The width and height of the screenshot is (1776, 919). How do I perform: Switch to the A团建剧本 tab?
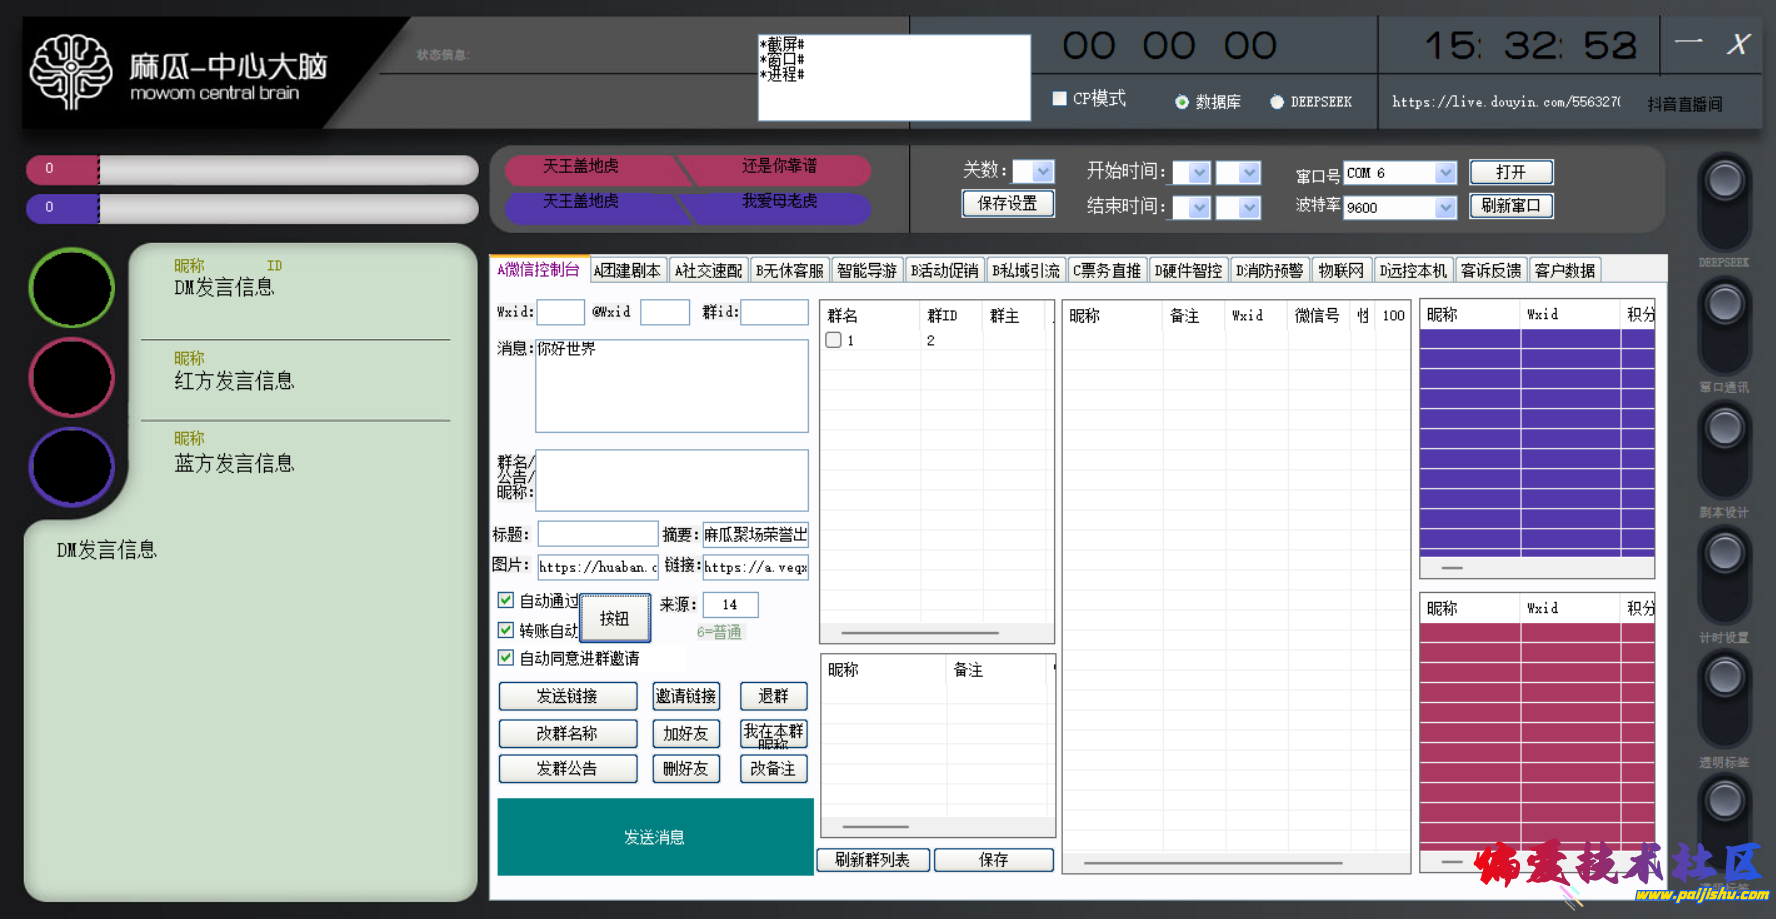click(x=627, y=271)
